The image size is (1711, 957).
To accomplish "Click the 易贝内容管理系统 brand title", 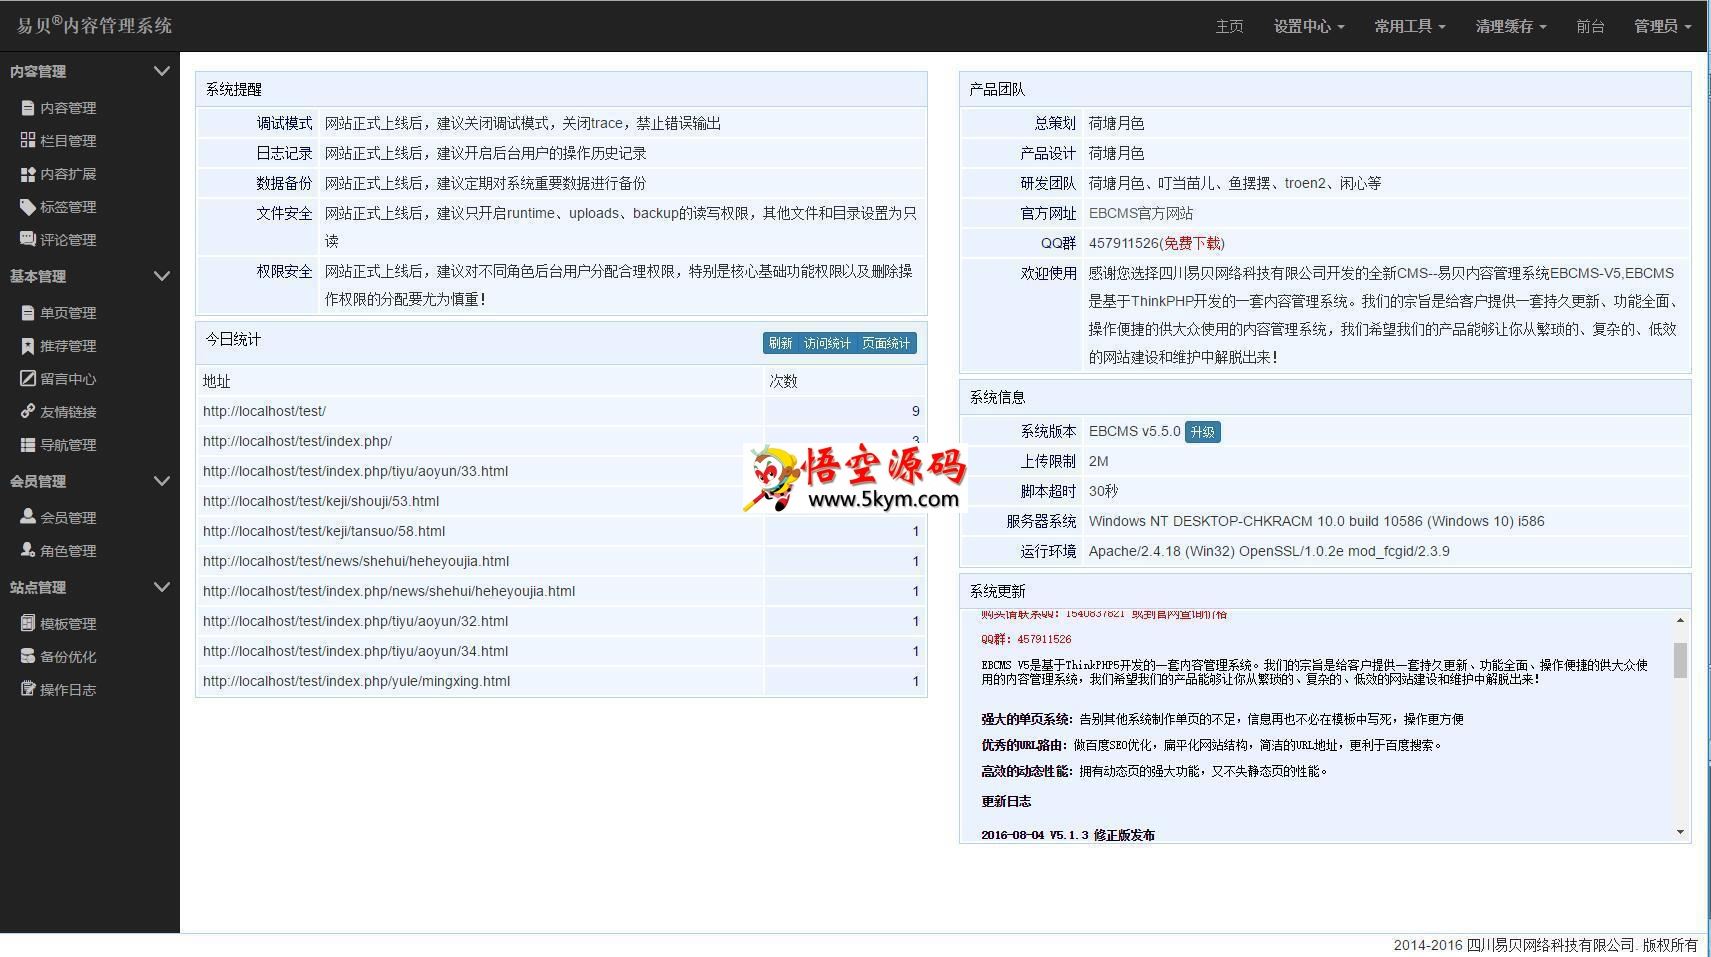I will [x=94, y=25].
